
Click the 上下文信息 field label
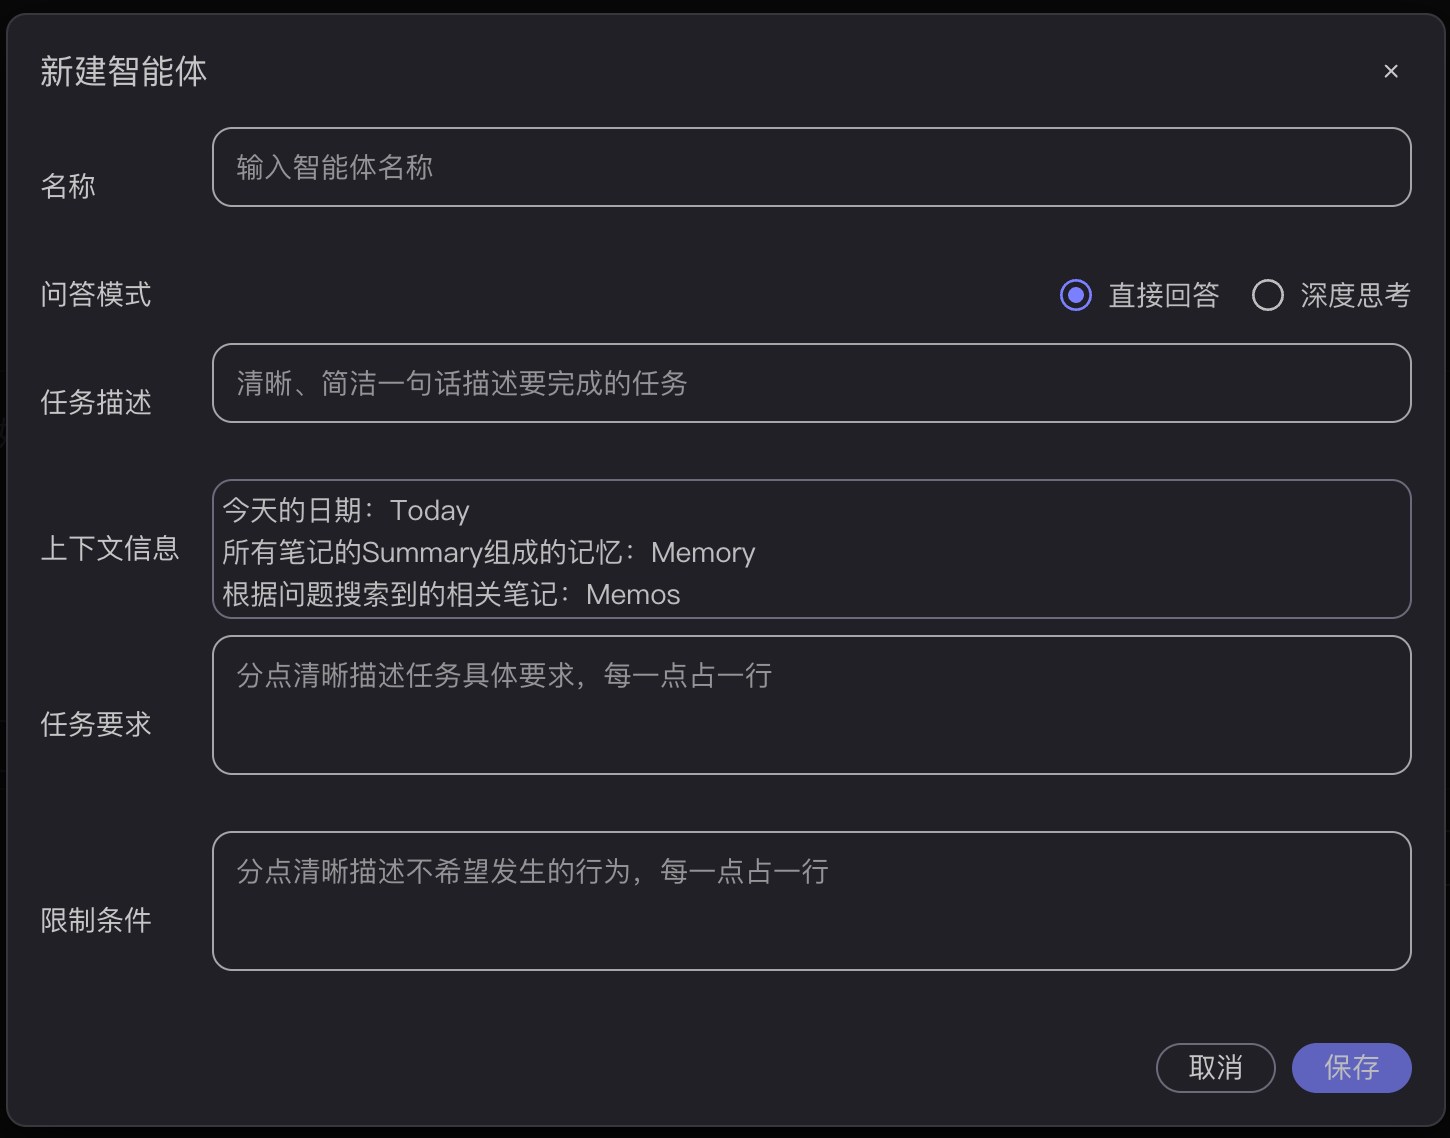(x=110, y=549)
